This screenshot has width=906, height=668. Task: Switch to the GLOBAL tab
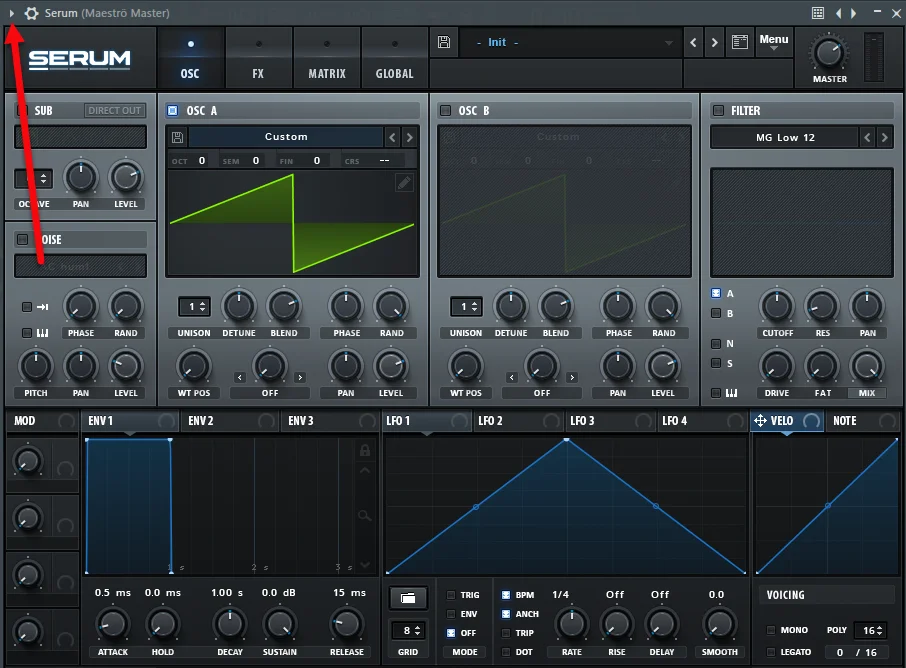[x=395, y=58]
